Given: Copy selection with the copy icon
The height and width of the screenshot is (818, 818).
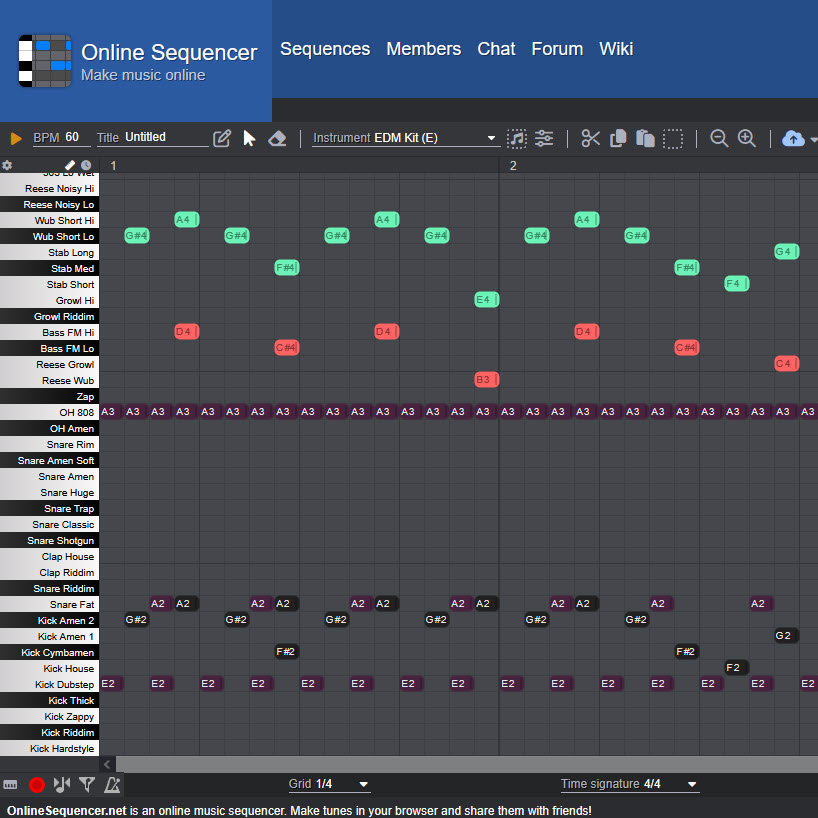Looking at the screenshot, I should coord(618,138).
